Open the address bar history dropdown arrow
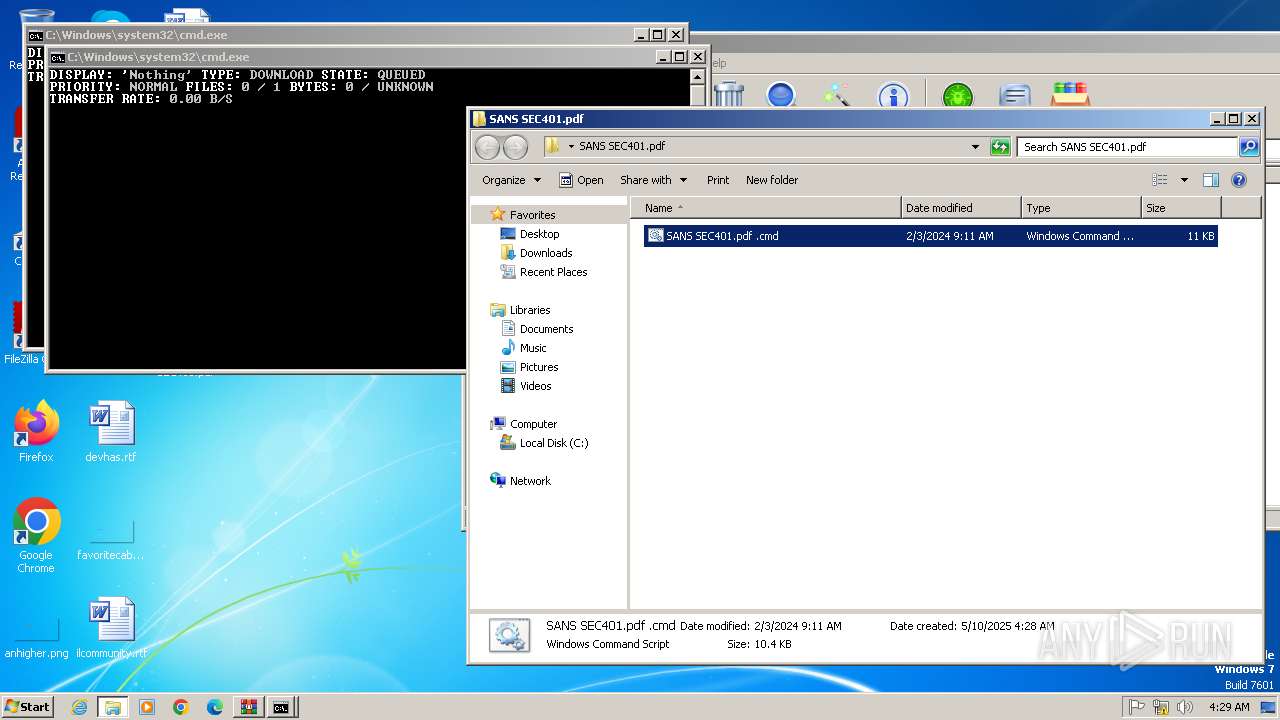The height and width of the screenshot is (720, 1280). point(976,147)
